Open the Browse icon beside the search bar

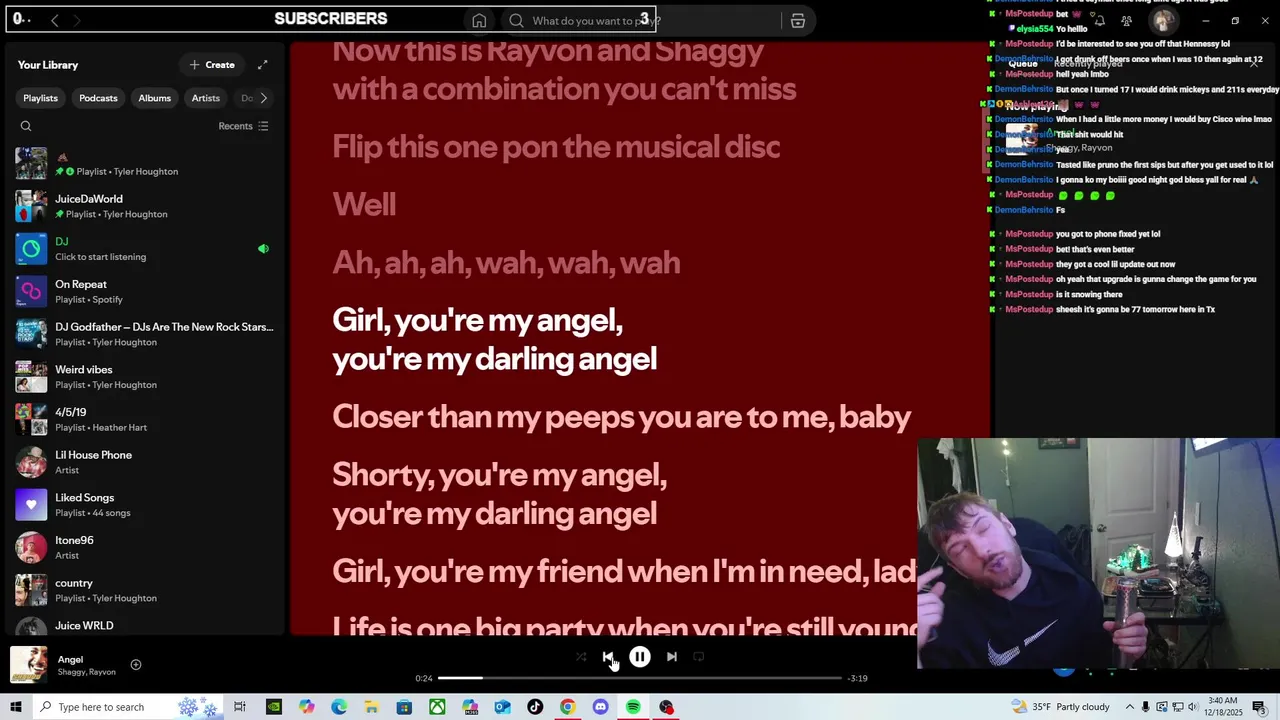click(798, 21)
